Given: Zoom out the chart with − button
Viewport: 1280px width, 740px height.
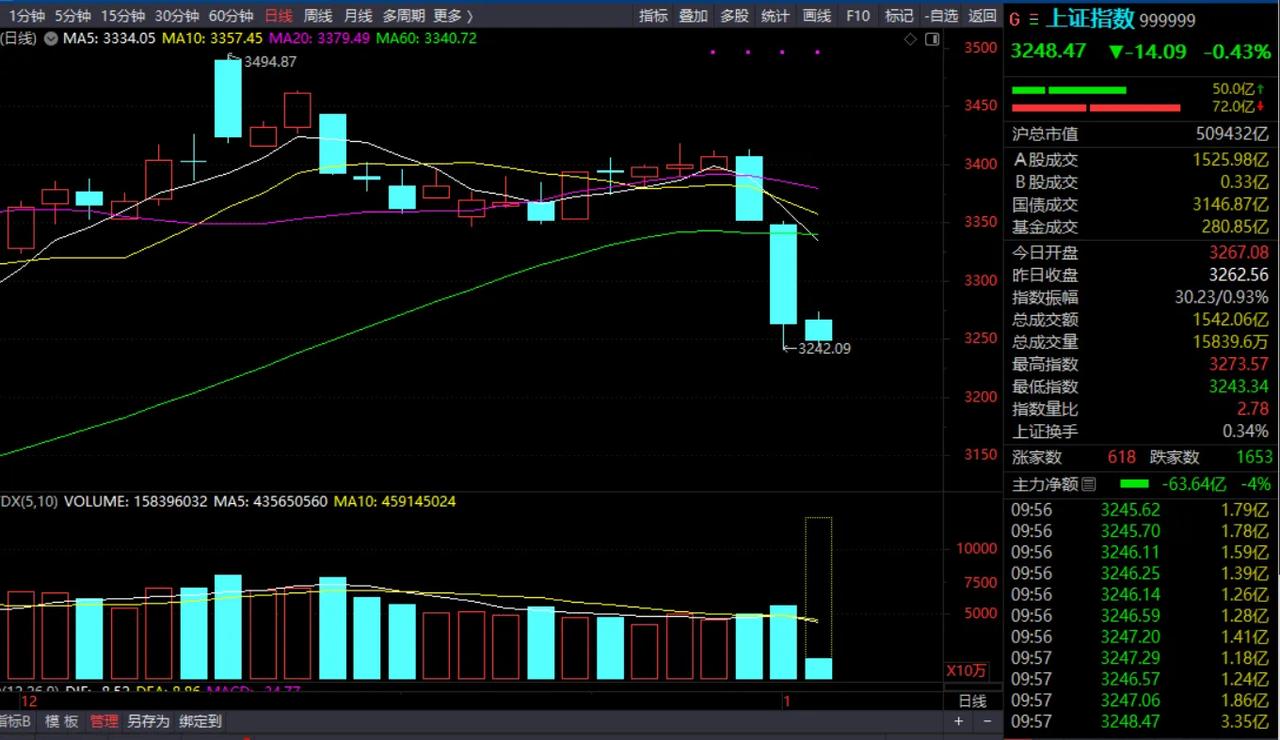Looking at the screenshot, I should click(988, 721).
